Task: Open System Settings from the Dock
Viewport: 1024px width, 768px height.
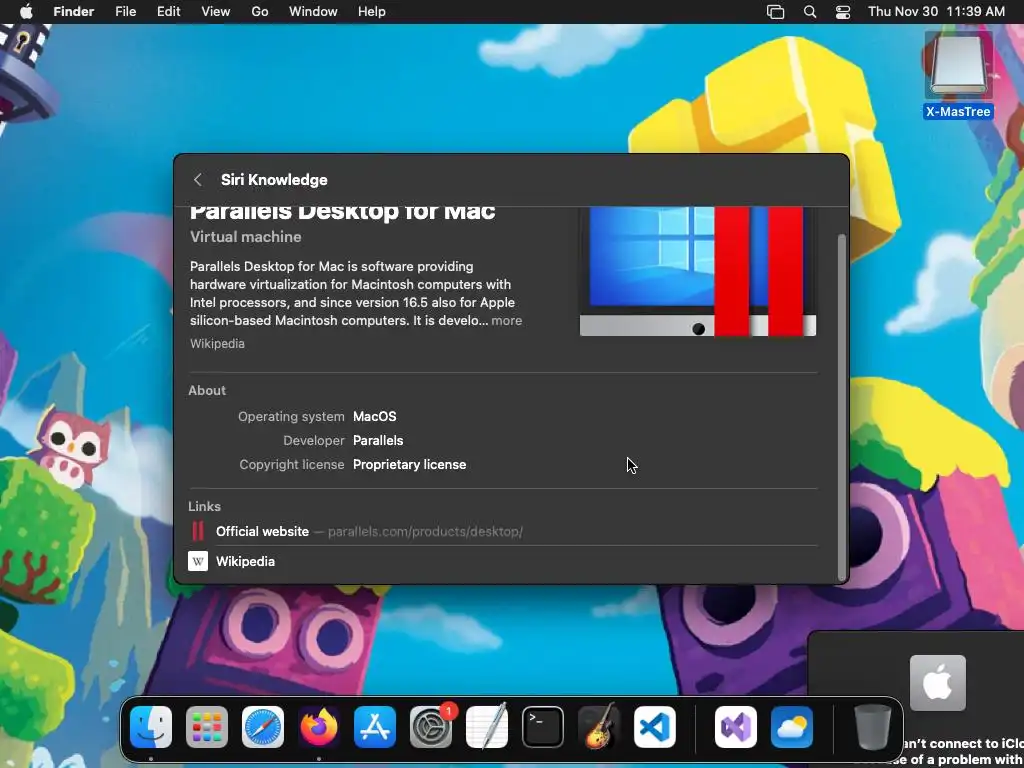Action: [x=431, y=727]
